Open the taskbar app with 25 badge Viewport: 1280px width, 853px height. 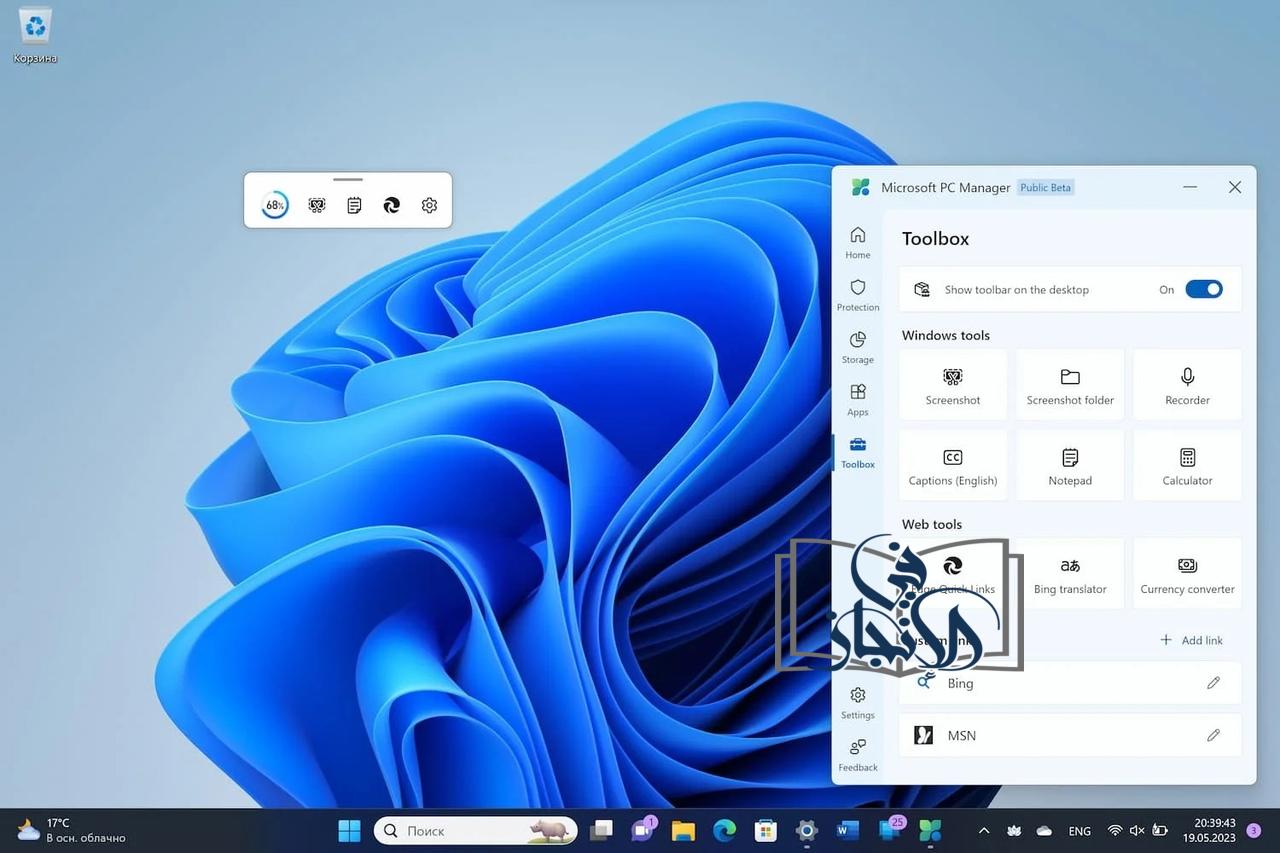coord(890,830)
